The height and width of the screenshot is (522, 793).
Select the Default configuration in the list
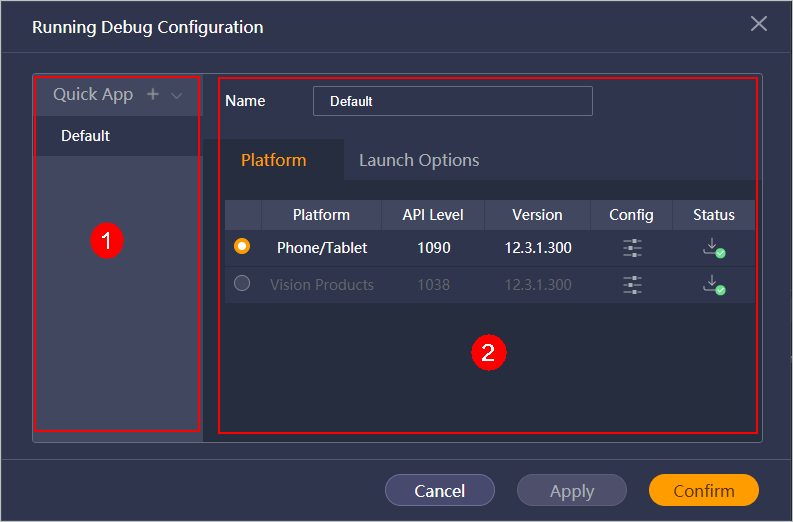(x=117, y=136)
